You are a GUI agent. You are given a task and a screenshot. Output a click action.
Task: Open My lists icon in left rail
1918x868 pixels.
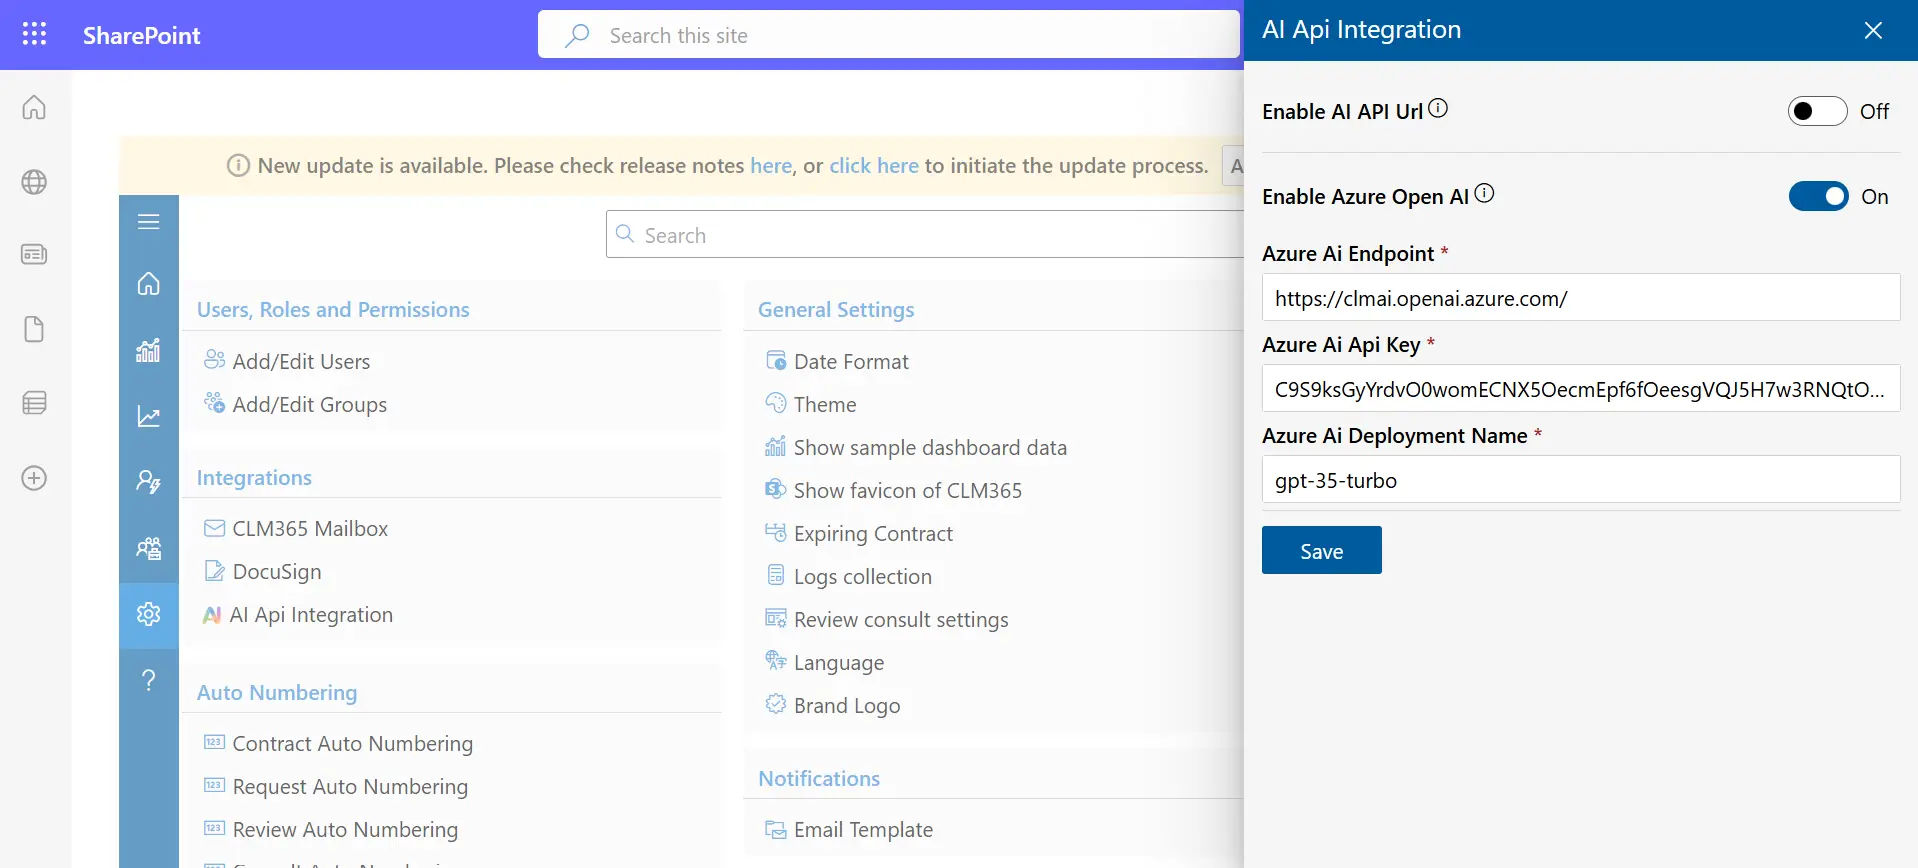coord(34,403)
